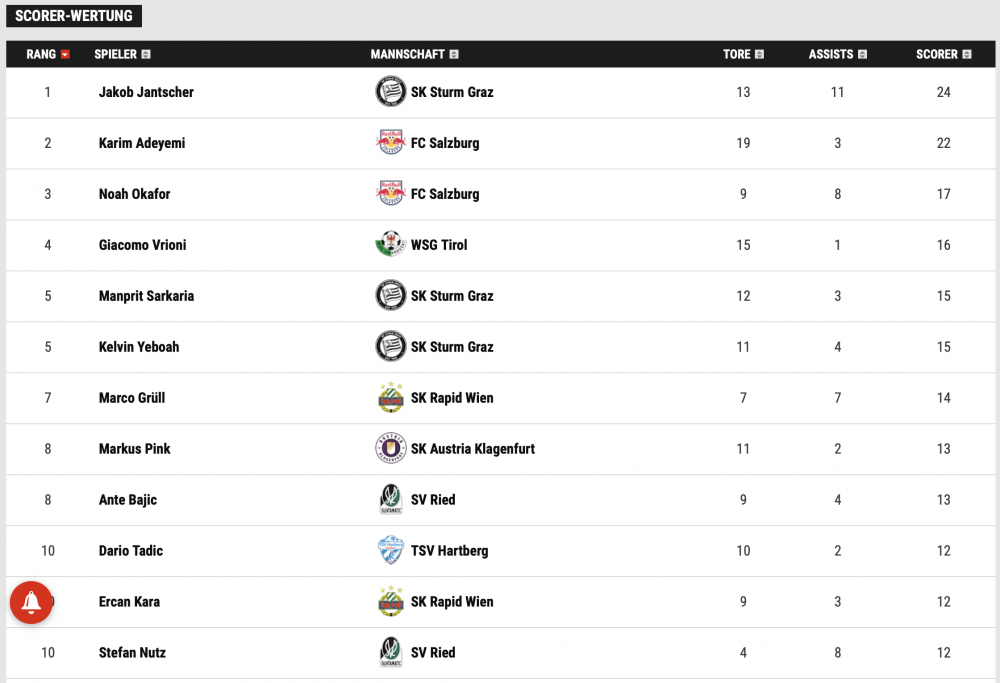This screenshot has height=683, width=1000.
Task: Click SK Rapid Wien crest beside Marco Grüll
Action: pos(390,397)
